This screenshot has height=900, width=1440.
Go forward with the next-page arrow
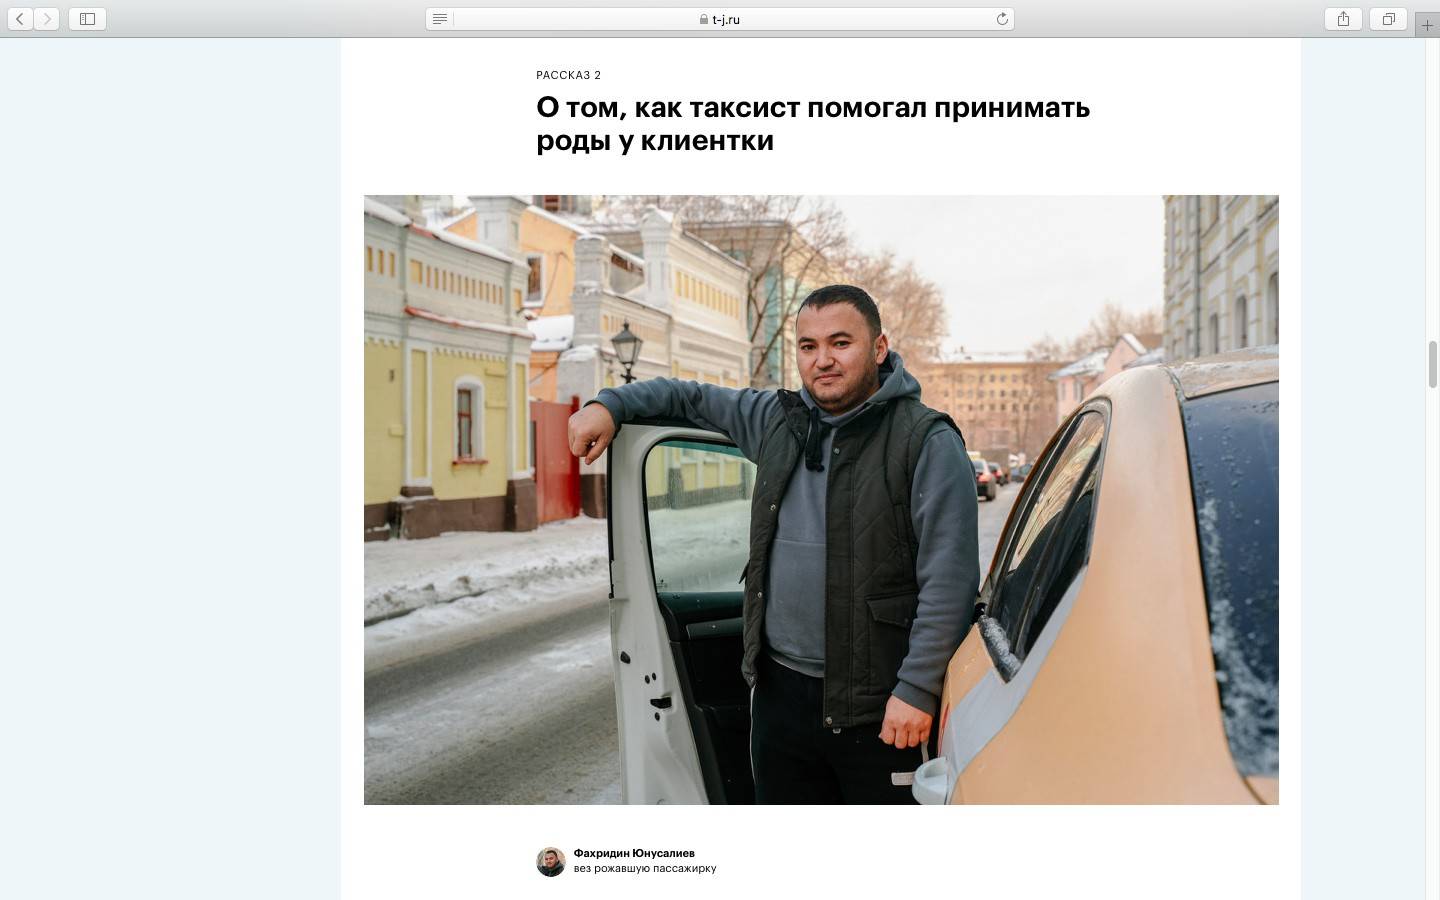[46, 19]
